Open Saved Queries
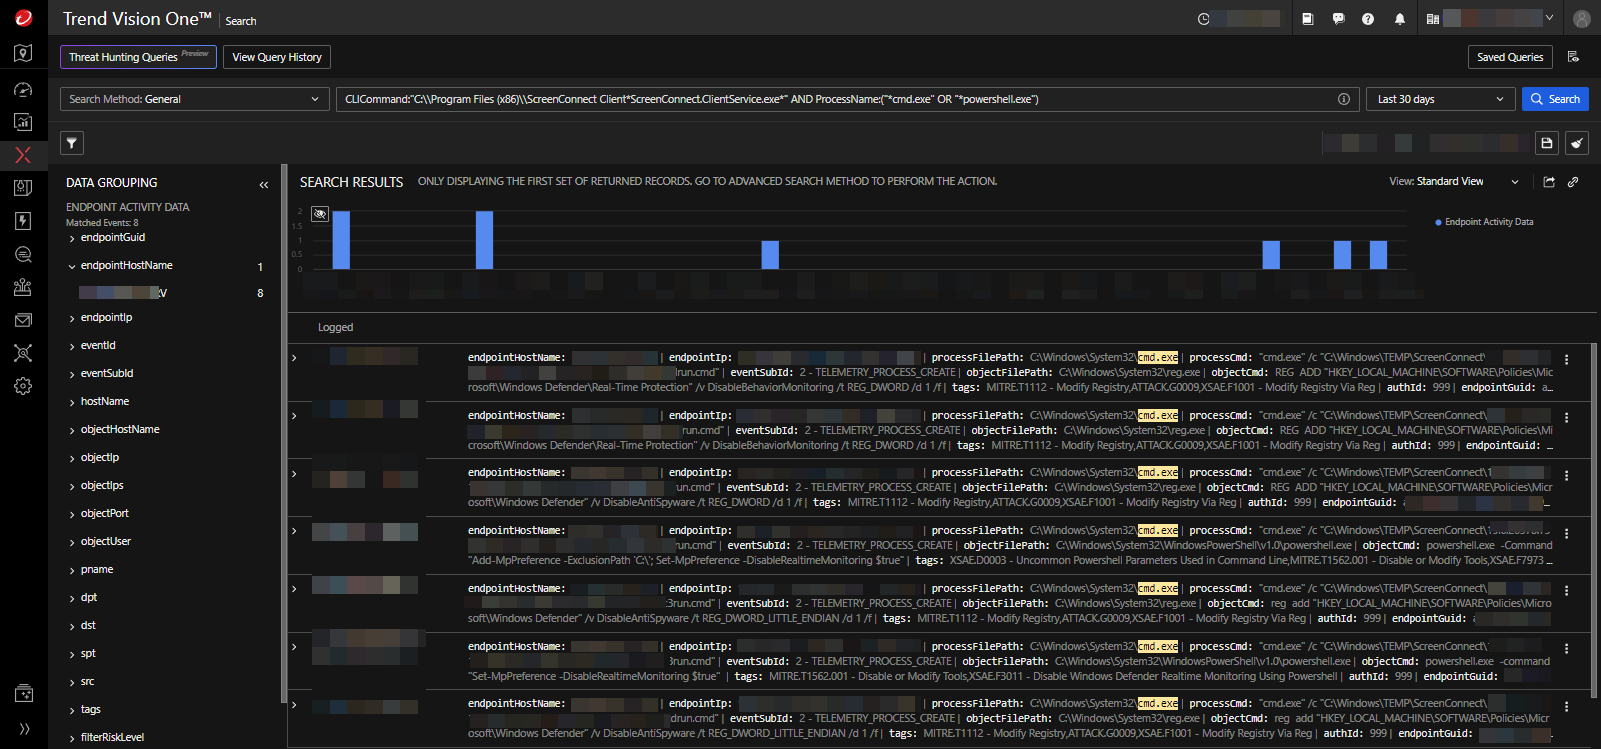This screenshot has height=749, width=1601. 1509,57
